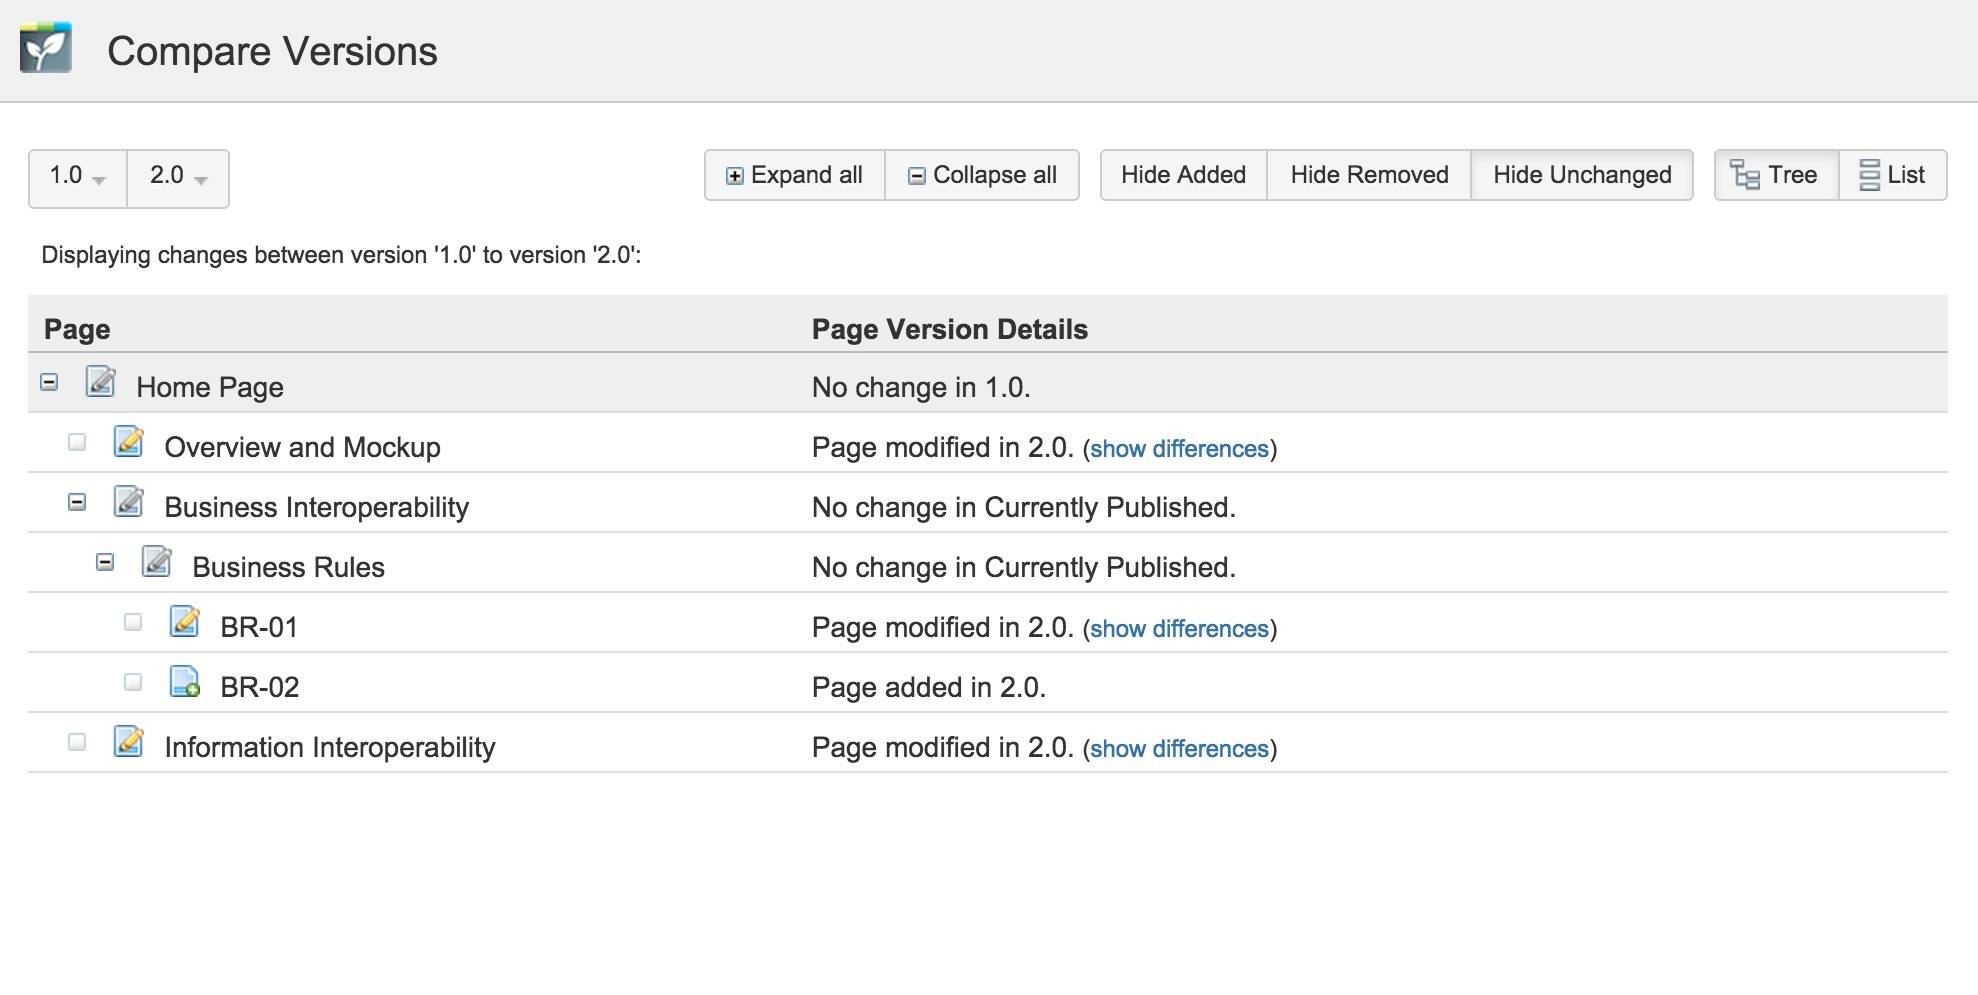Image resolution: width=1978 pixels, height=995 pixels.
Task: Click the minus icon in Collapse all
Action: pyautogui.click(x=916, y=176)
